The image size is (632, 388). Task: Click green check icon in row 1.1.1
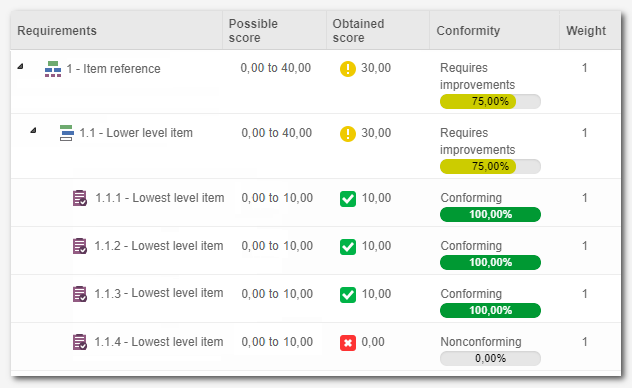[348, 199]
